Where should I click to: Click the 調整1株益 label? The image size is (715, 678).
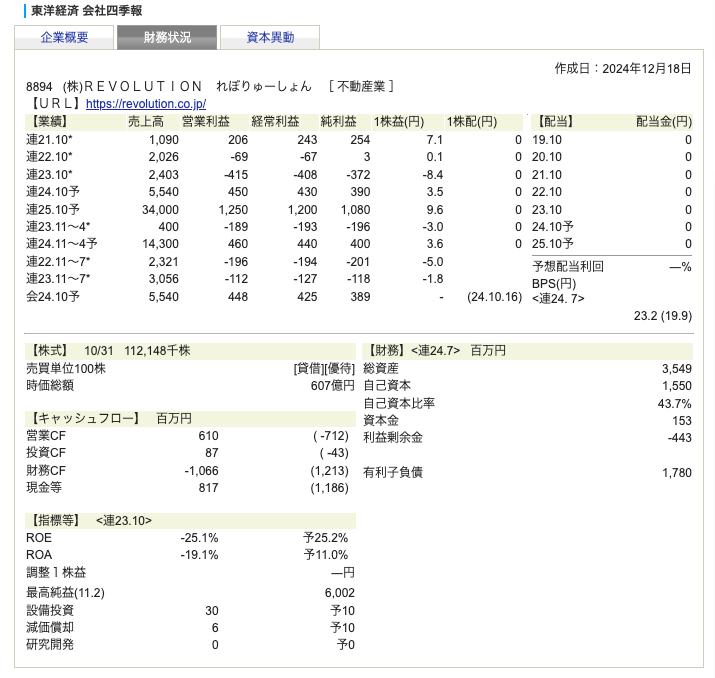(56, 573)
